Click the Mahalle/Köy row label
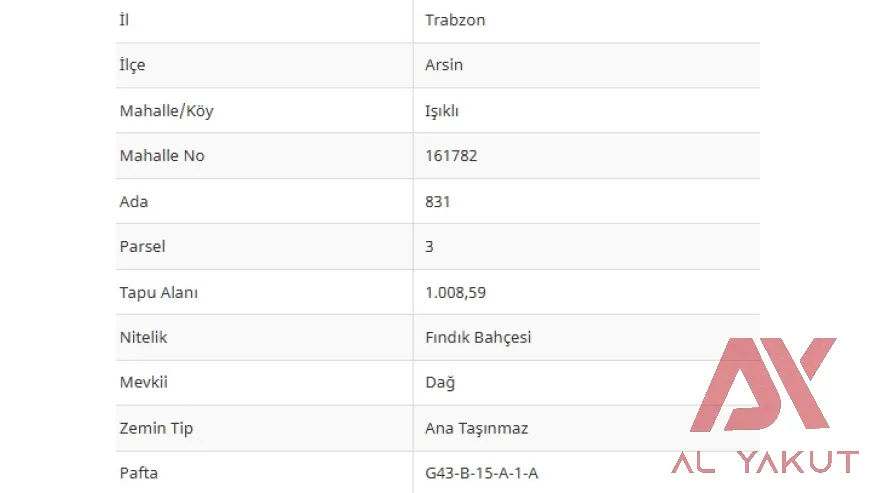 click(166, 111)
